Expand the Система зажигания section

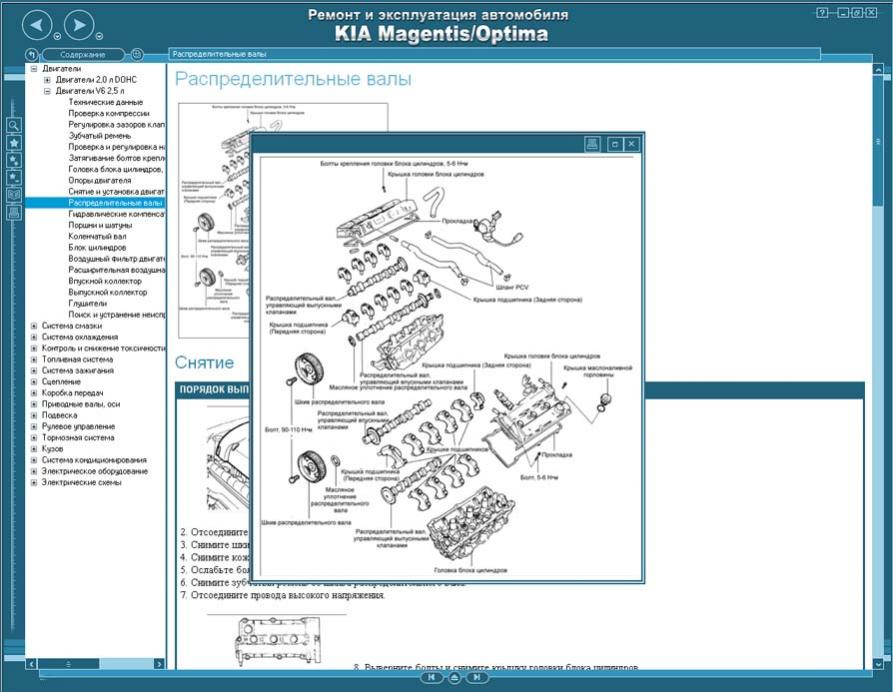tap(34, 371)
